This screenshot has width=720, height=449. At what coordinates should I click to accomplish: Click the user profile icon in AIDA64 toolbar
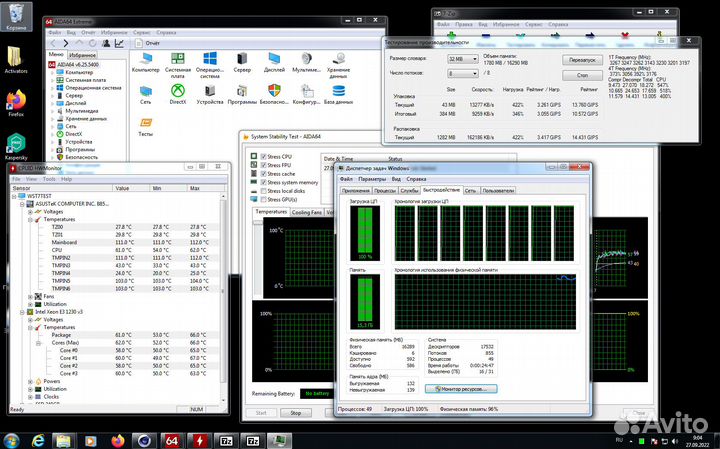106,43
